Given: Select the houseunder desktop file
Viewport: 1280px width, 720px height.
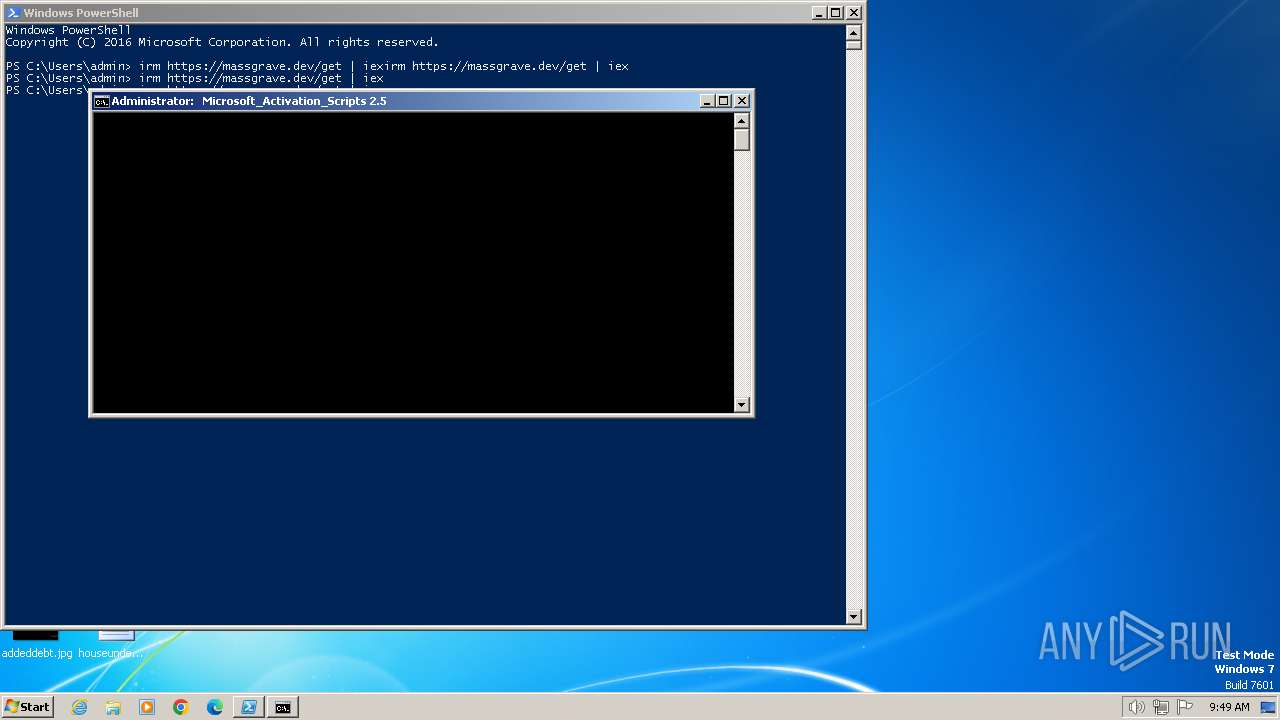Looking at the screenshot, I should pyautogui.click(x=111, y=644).
